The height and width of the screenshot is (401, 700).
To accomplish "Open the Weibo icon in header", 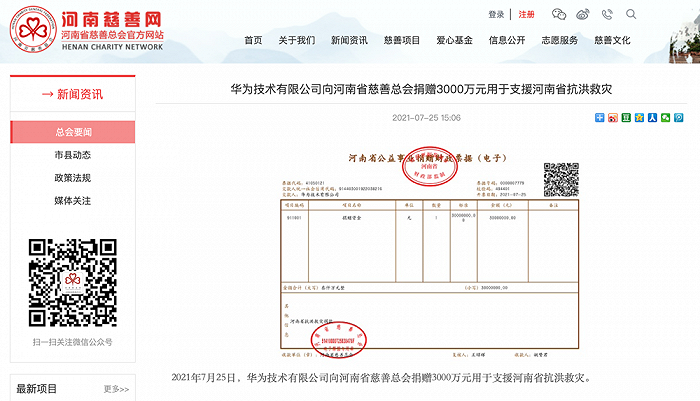I will coord(583,14).
